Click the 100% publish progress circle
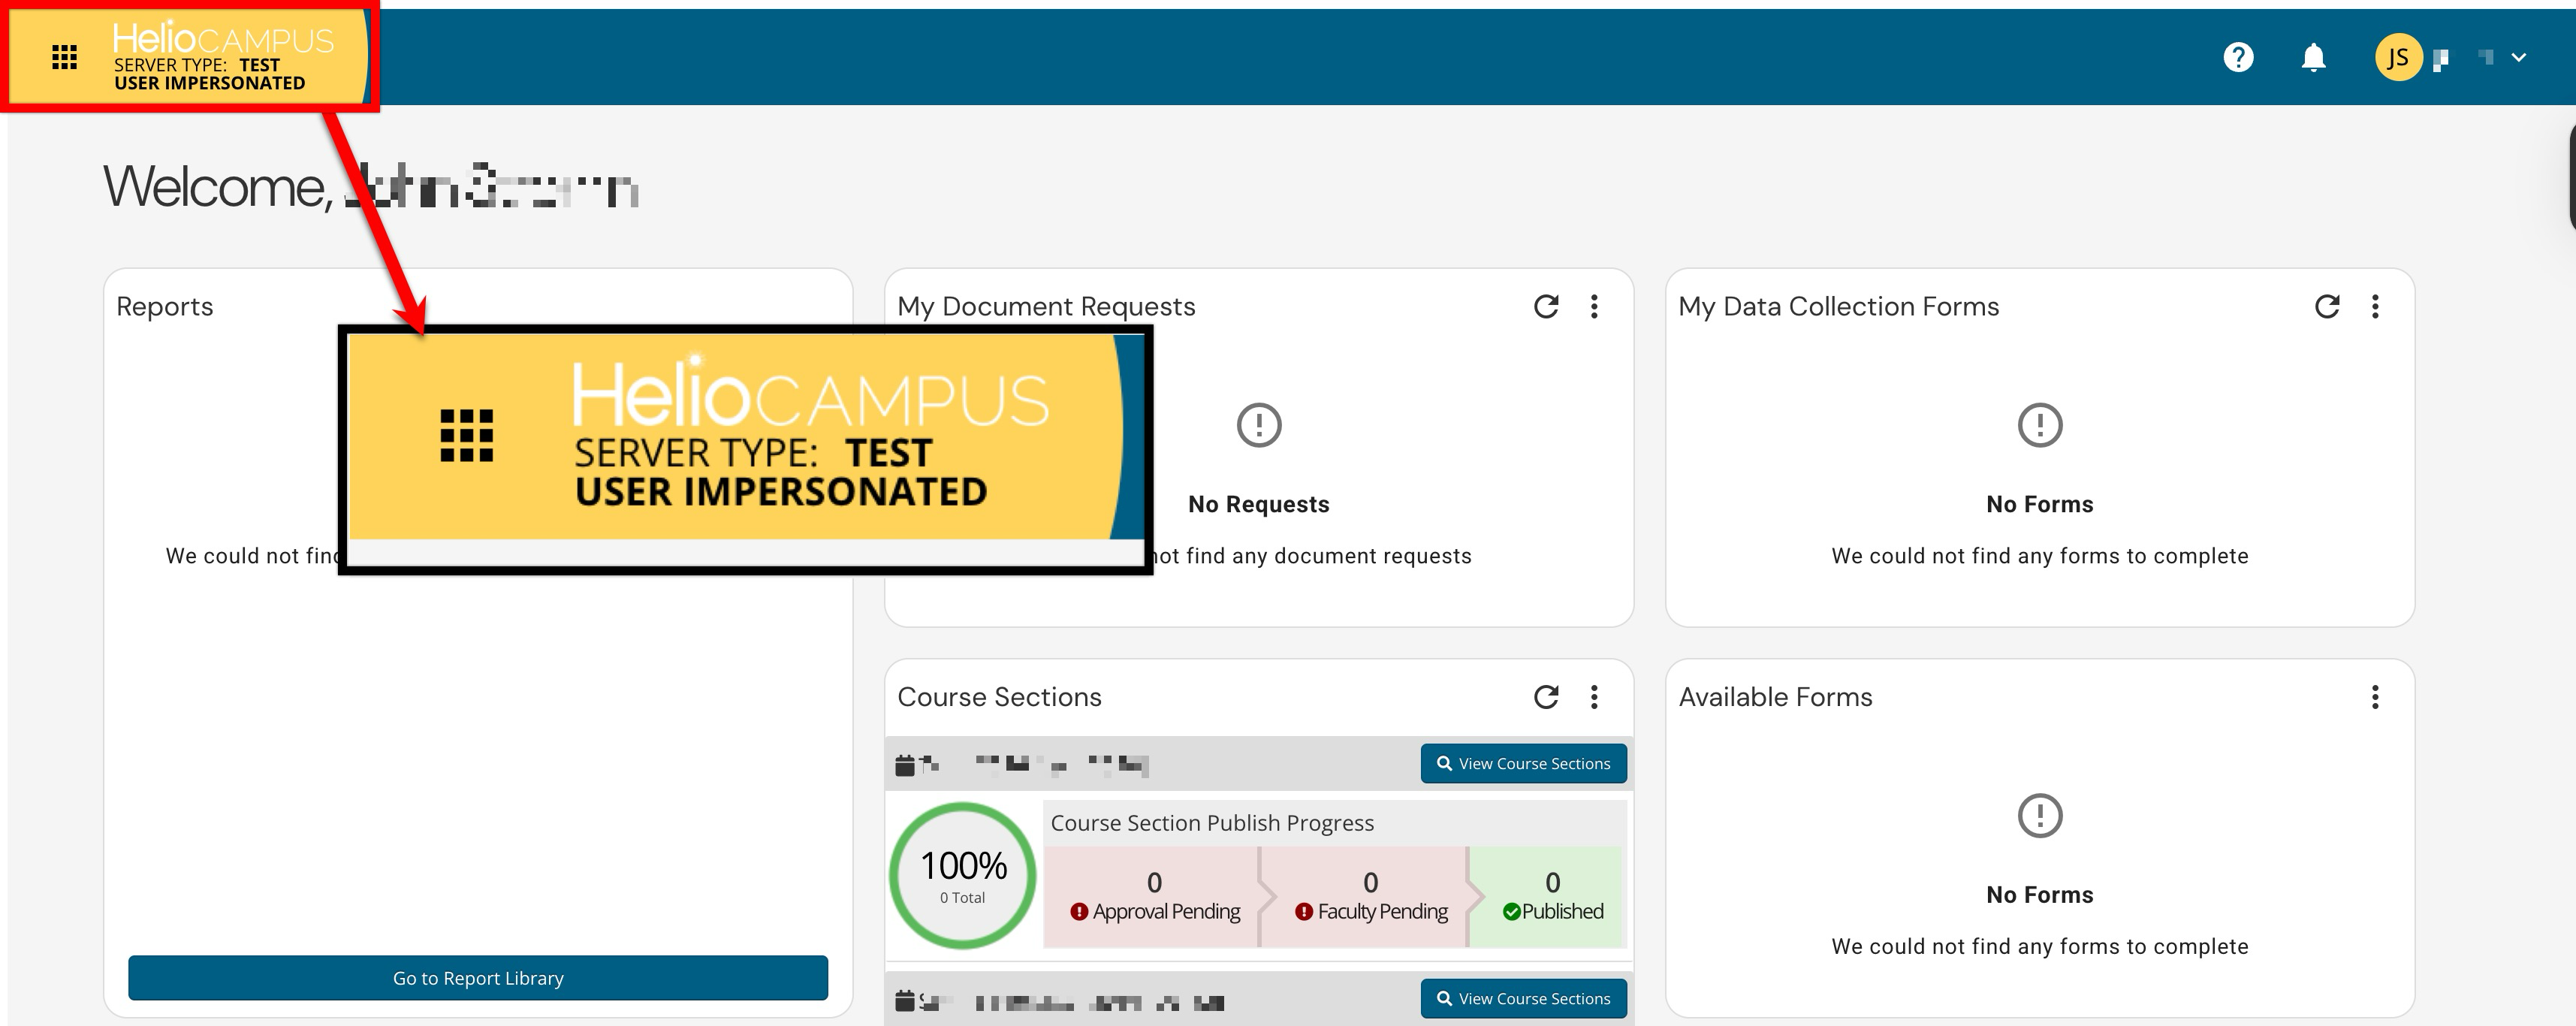 (x=963, y=876)
